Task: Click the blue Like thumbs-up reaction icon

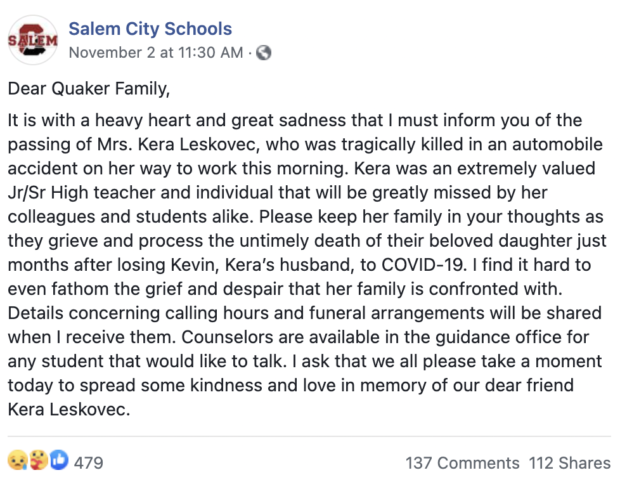Action: (59, 460)
